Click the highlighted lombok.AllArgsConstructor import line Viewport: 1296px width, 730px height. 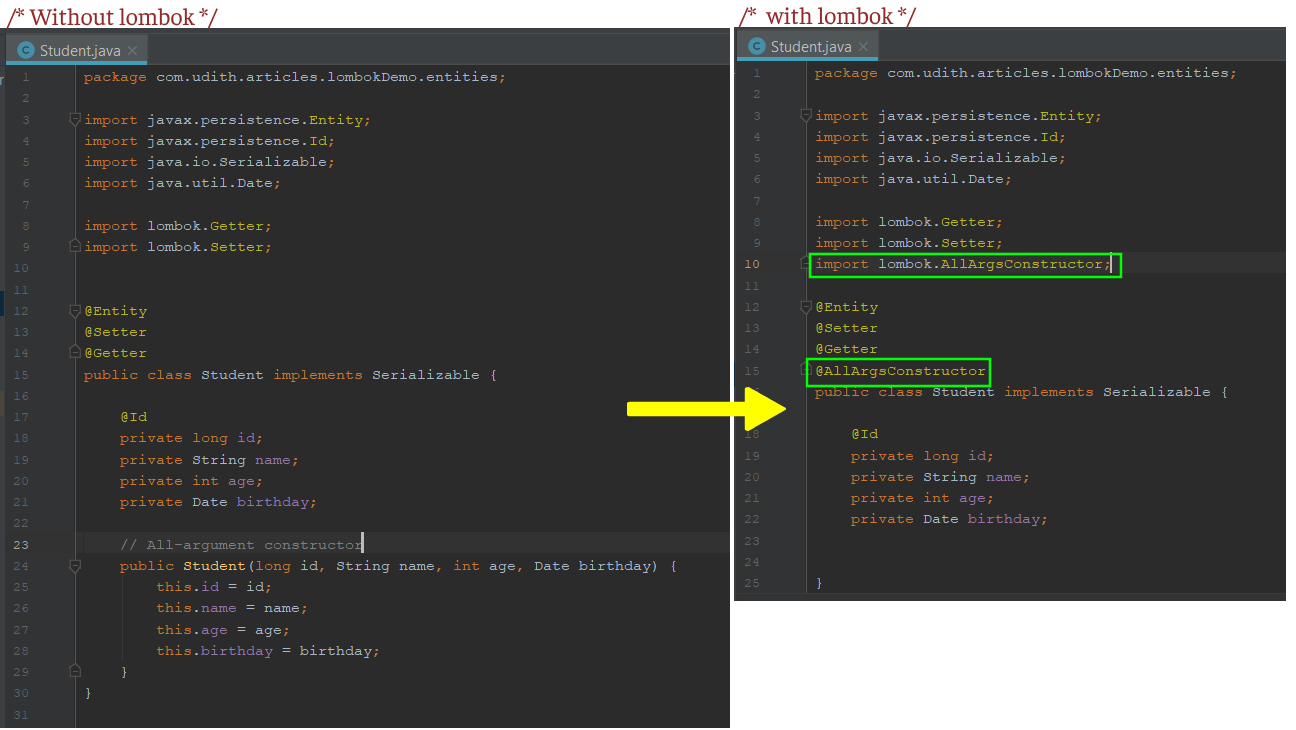coord(962,264)
